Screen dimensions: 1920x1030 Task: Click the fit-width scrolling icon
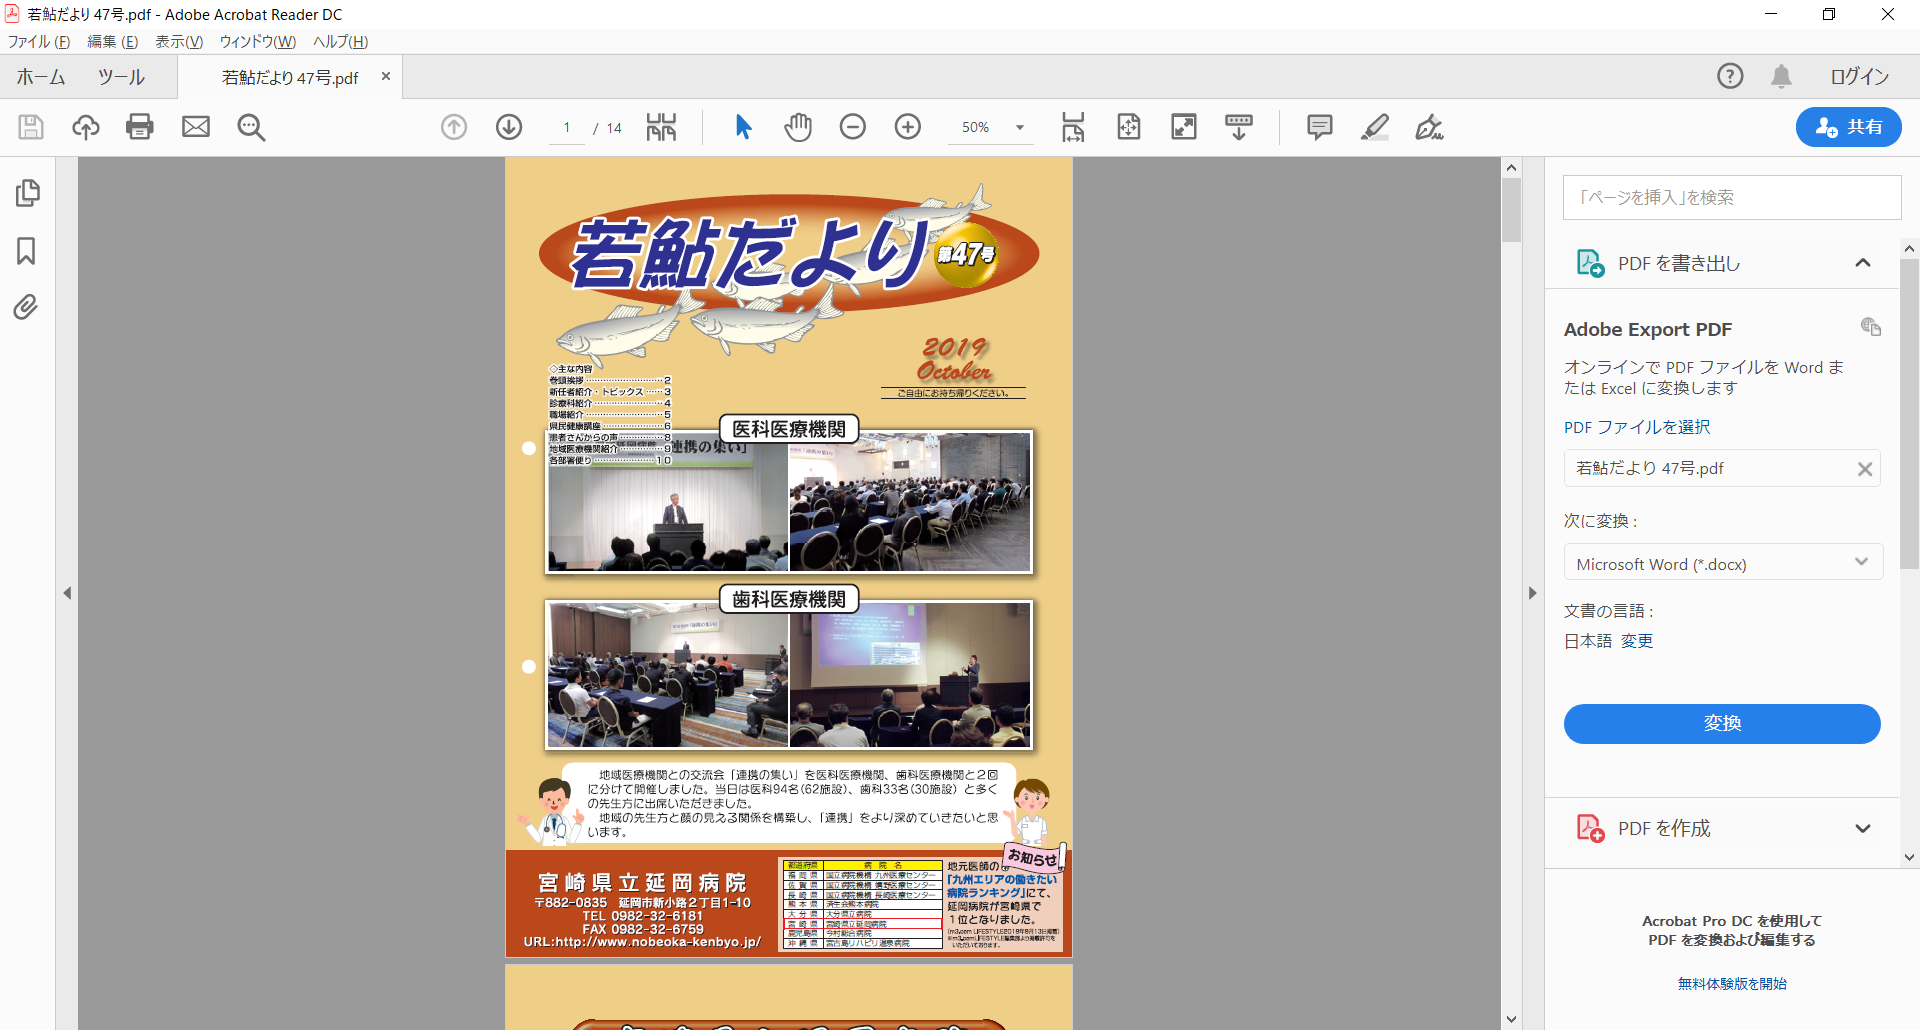pos(1073,127)
